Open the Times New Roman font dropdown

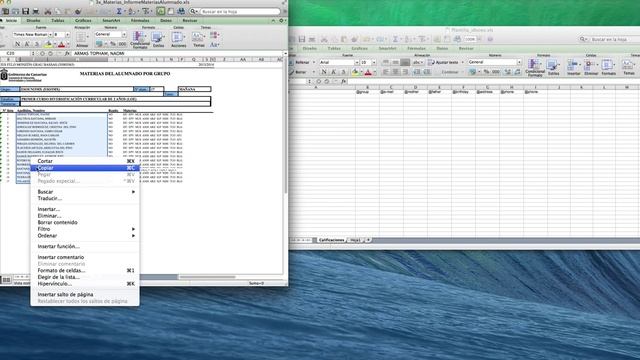(x=50, y=35)
